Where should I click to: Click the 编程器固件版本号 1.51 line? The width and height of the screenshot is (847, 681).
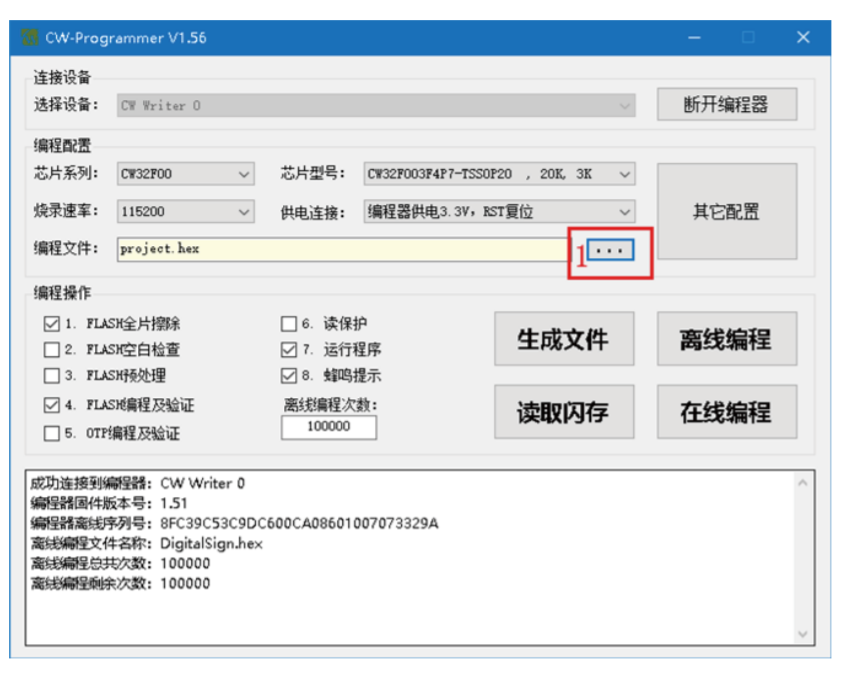pyautogui.click(x=109, y=503)
